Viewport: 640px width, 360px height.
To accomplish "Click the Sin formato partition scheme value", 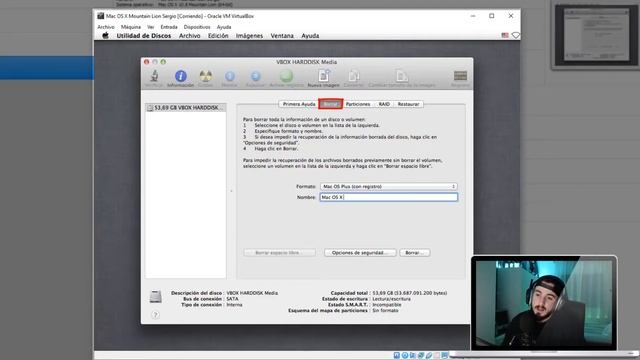I will [x=385, y=311].
